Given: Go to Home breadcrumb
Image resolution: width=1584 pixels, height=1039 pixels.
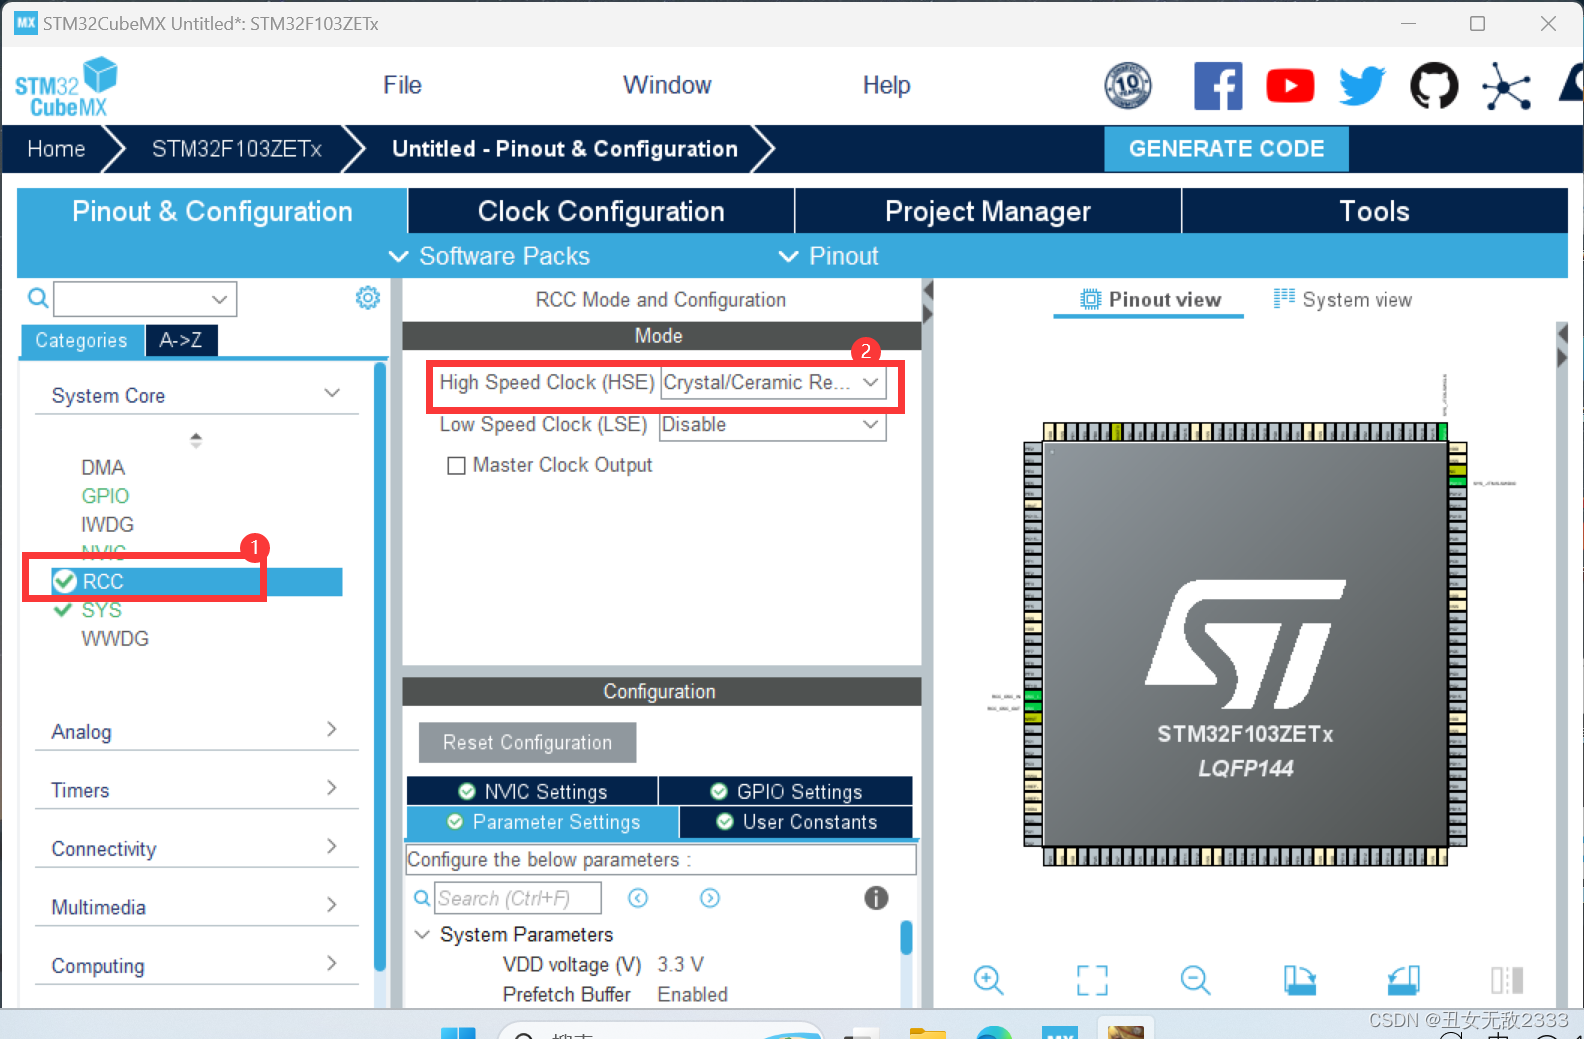Looking at the screenshot, I should [56, 149].
